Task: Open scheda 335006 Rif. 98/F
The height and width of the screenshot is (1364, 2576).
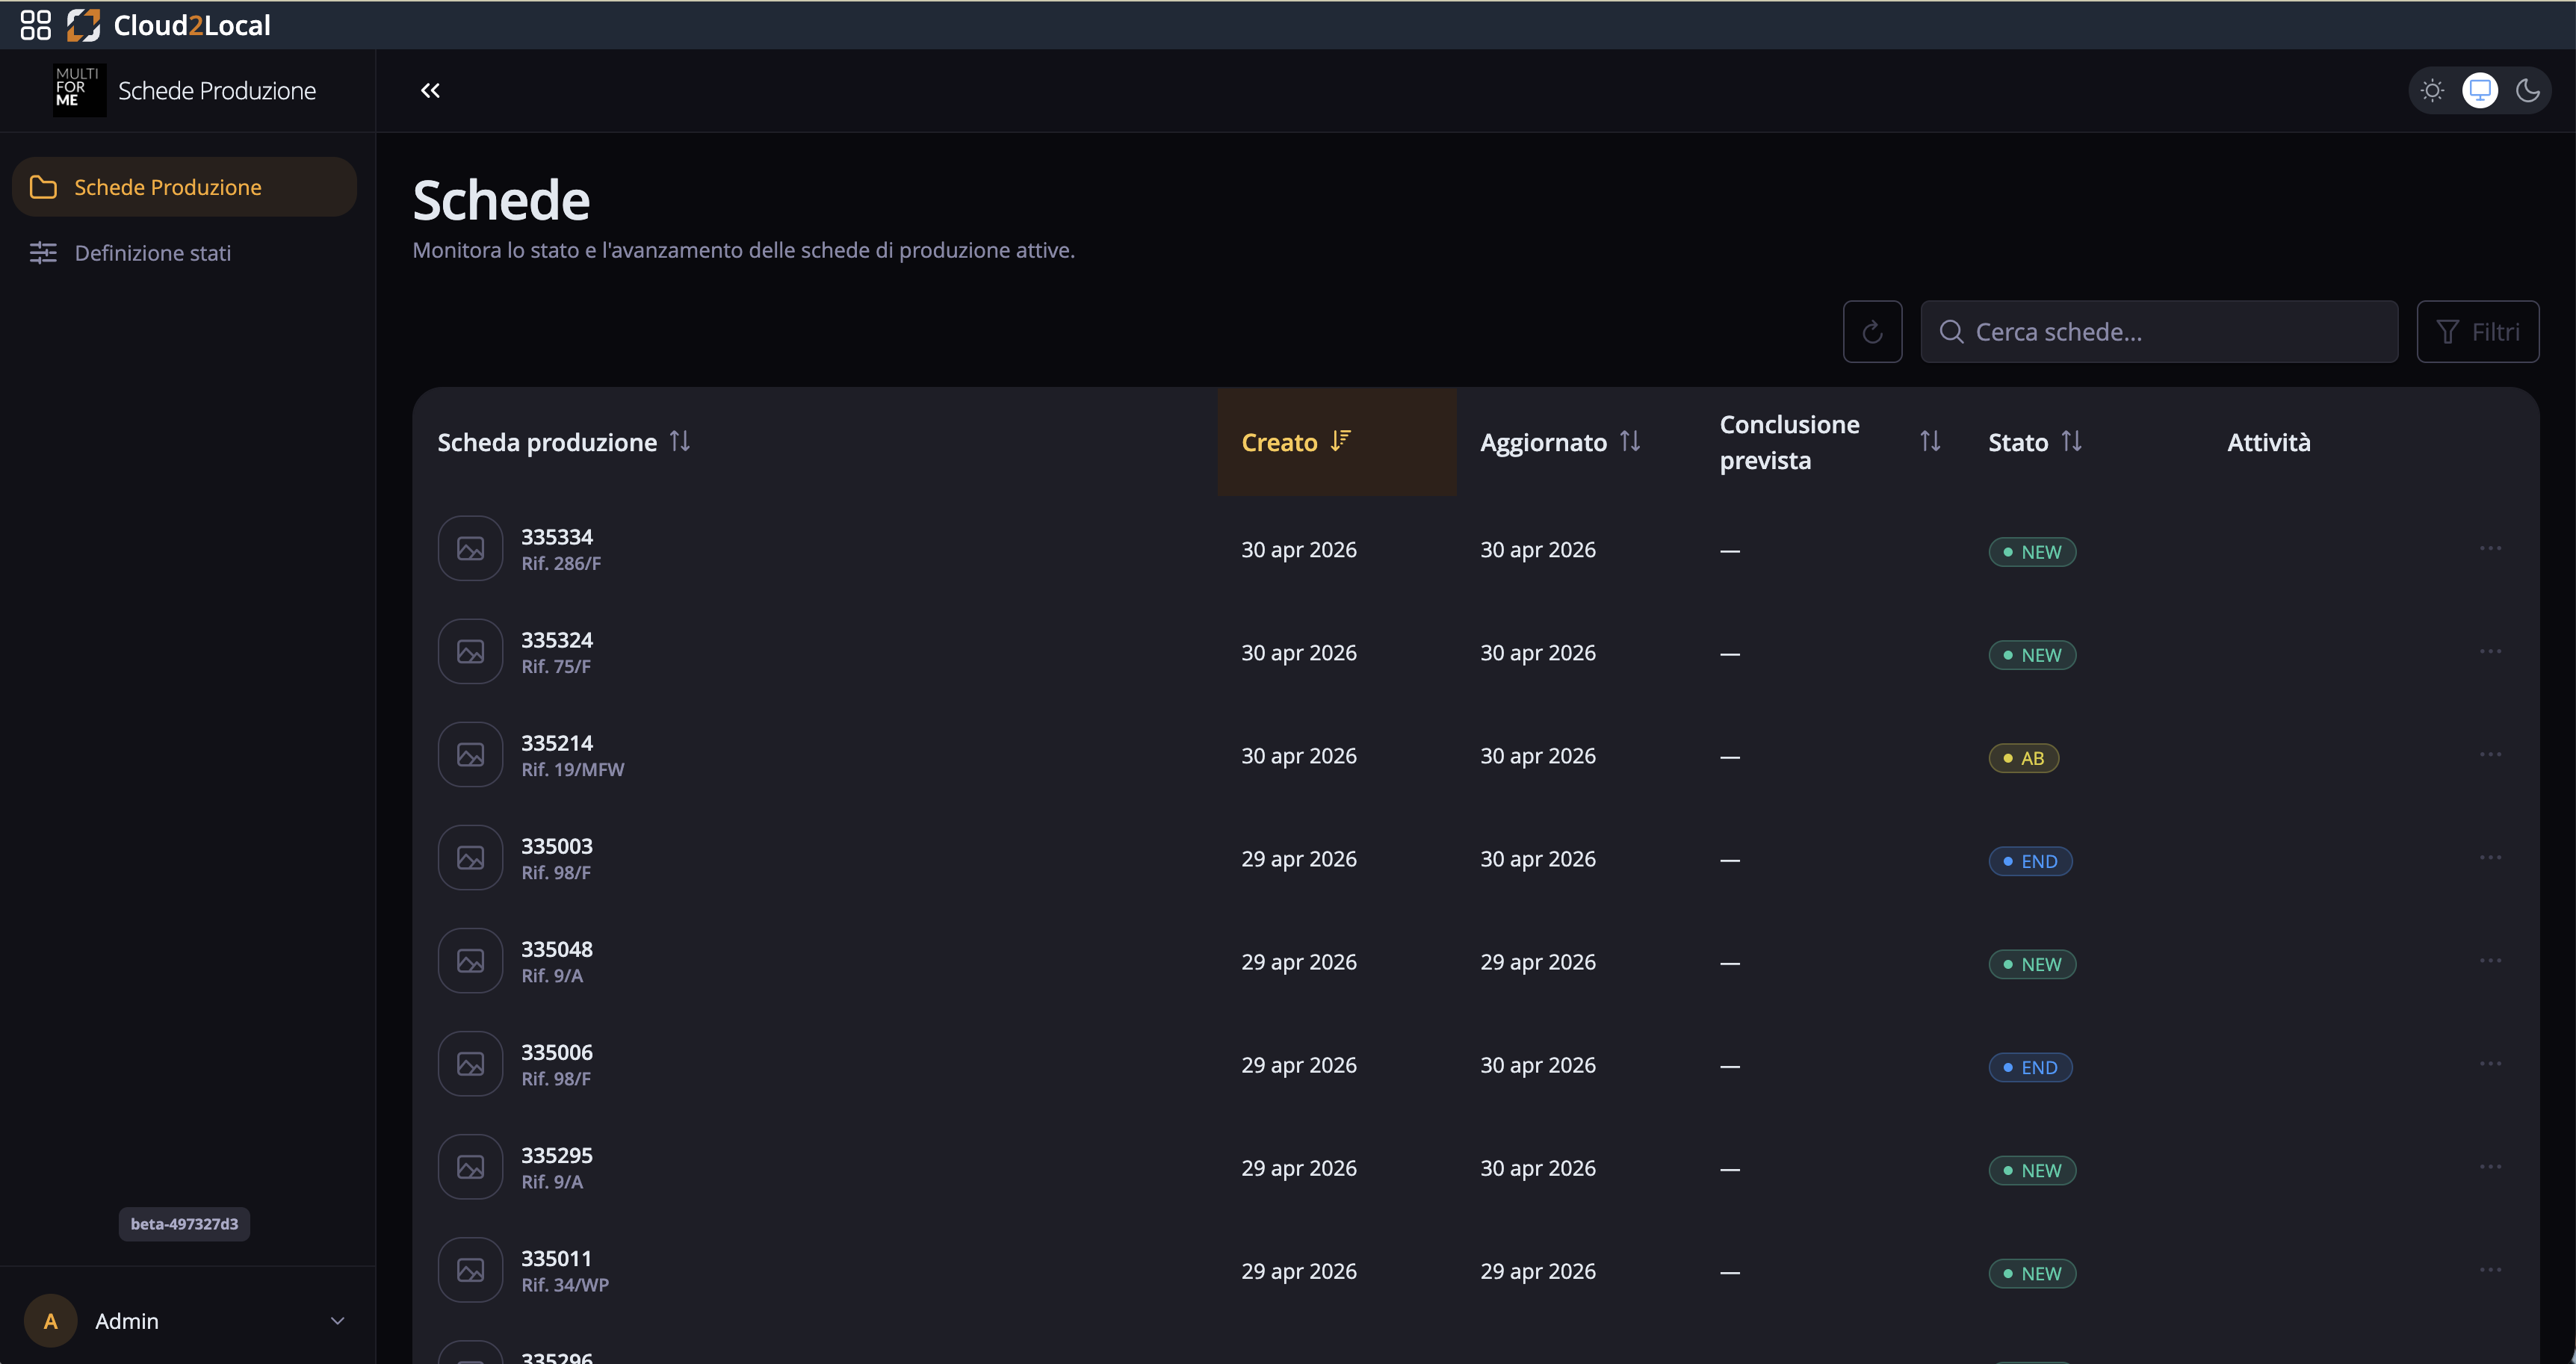Action: [557, 1064]
